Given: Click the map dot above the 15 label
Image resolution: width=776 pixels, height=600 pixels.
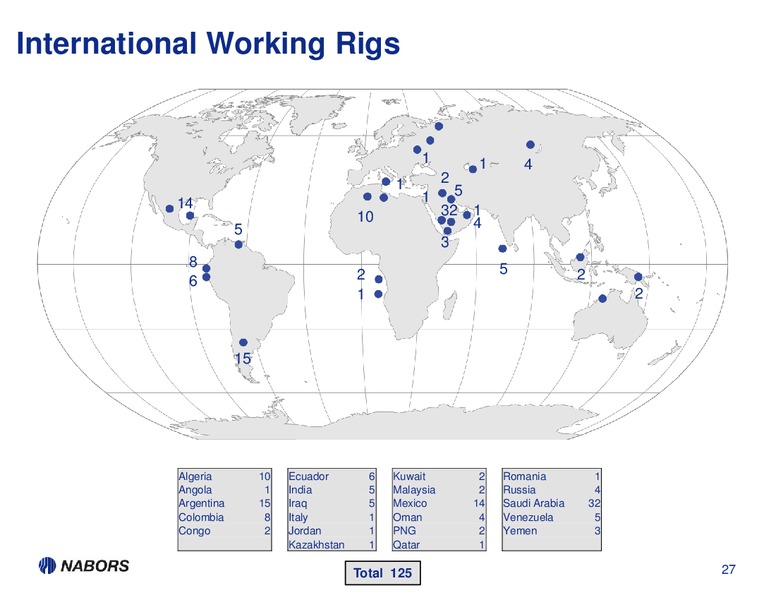Looking at the screenshot, I should tap(243, 343).
